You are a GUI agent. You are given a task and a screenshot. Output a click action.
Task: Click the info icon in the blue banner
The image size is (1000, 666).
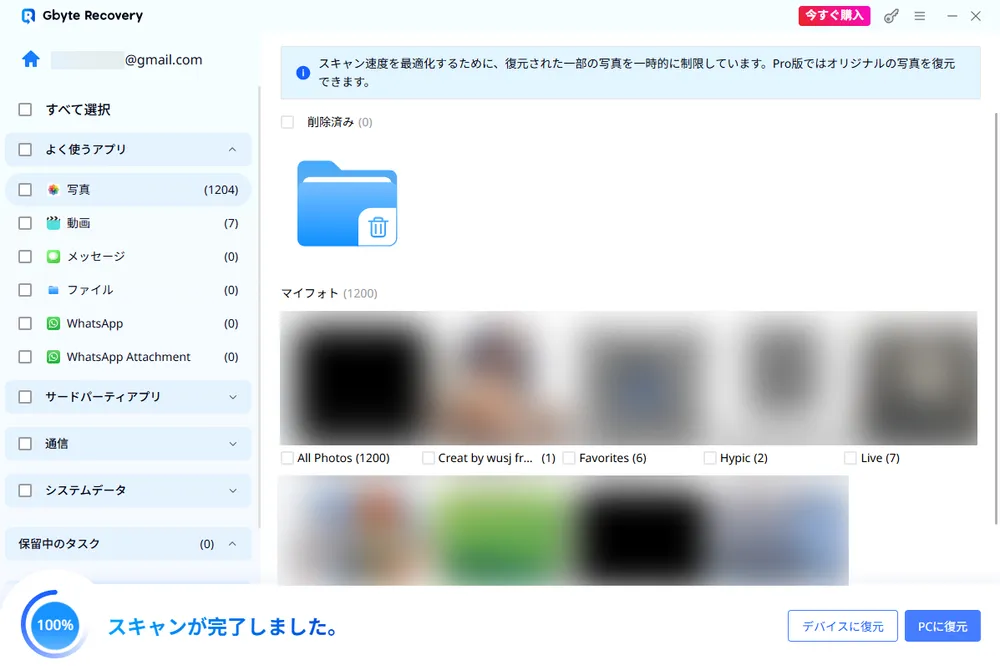(x=301, y=72)
